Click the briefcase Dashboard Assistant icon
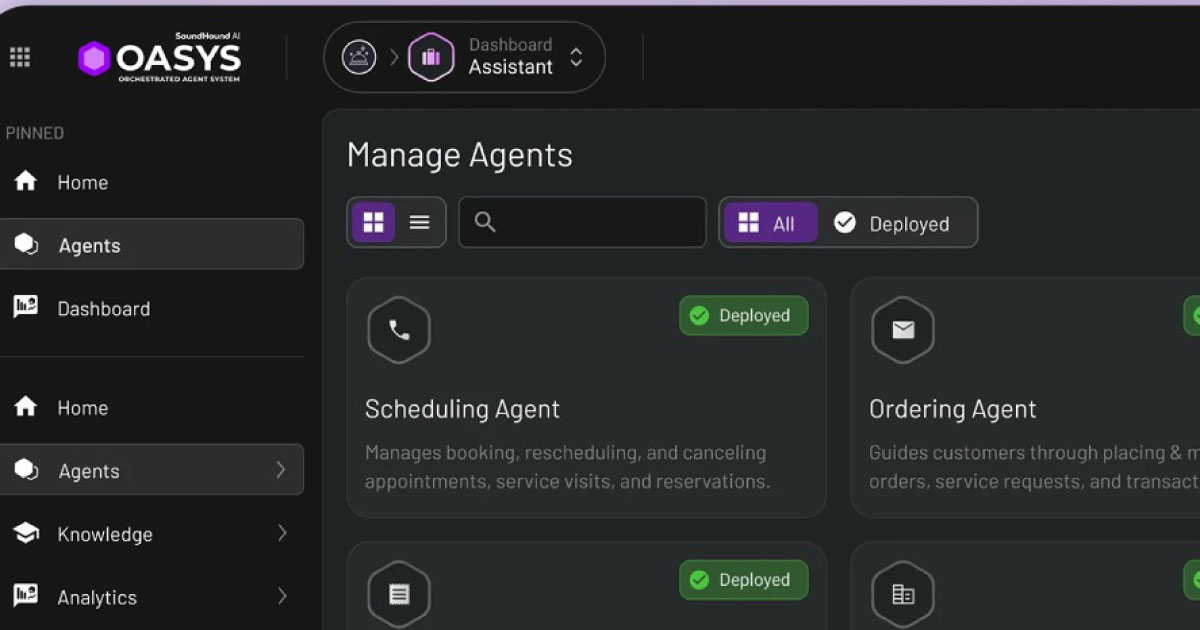1200x630 pixels. click(431, 57)
